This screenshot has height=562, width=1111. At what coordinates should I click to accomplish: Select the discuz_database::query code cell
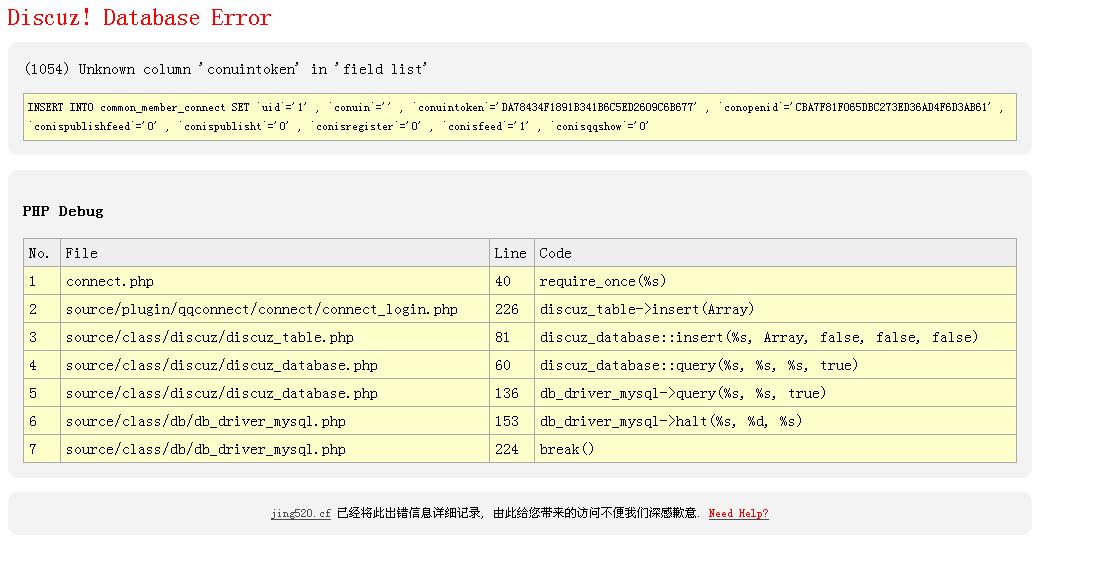pos(775,365)
